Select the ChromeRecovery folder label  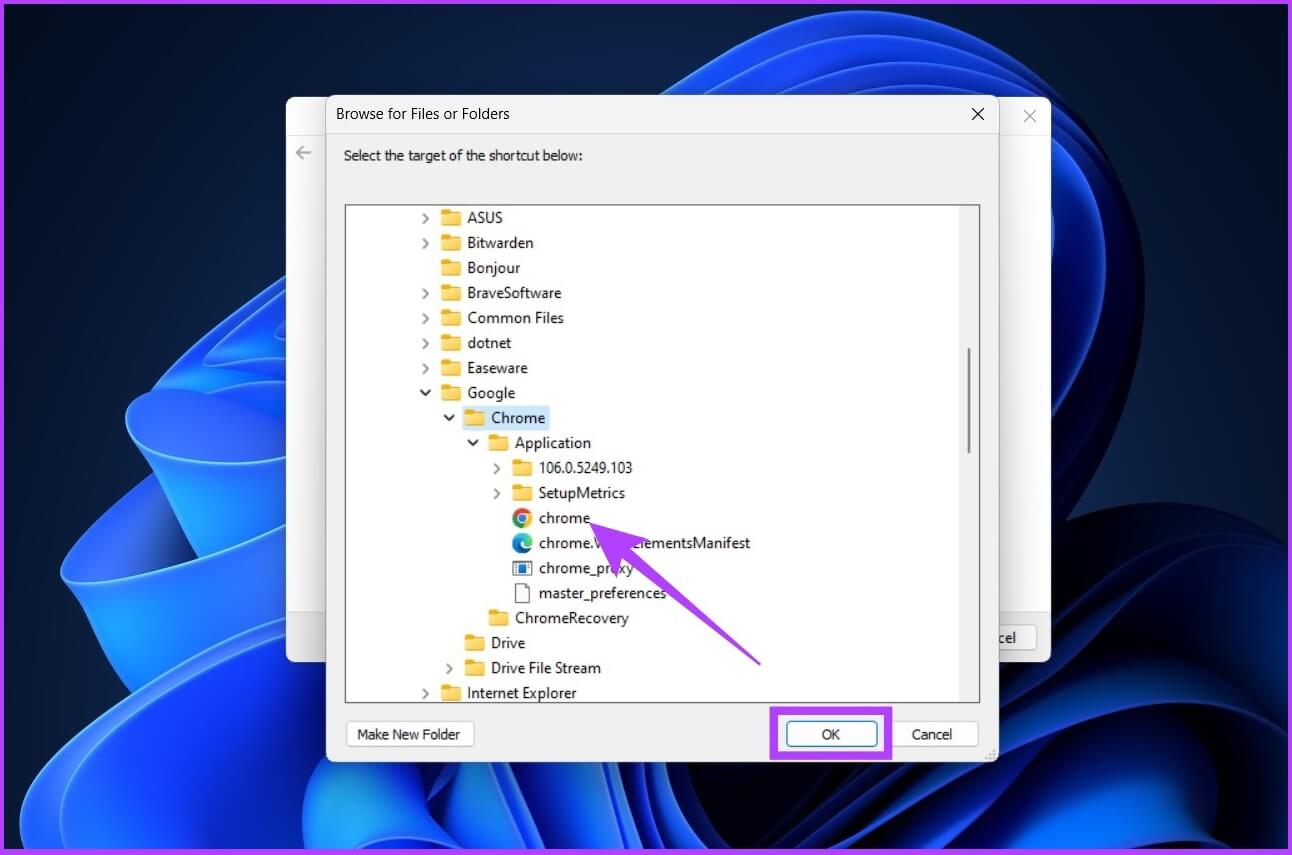click(572, 618)
